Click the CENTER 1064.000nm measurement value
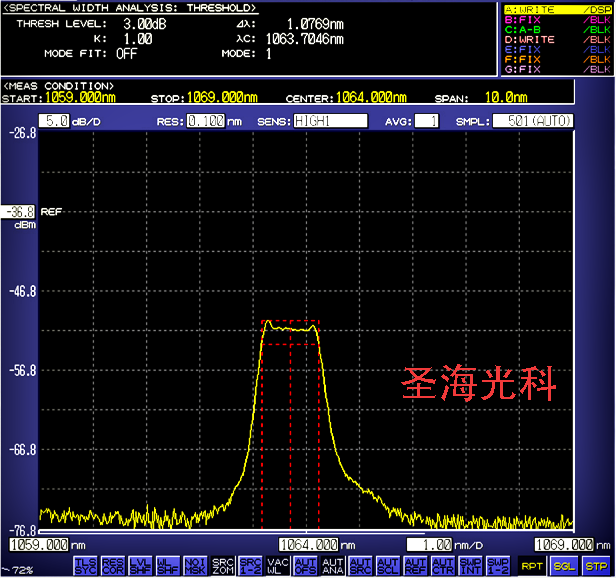Viewport: 616px width, 578px height. click(371, 97)
